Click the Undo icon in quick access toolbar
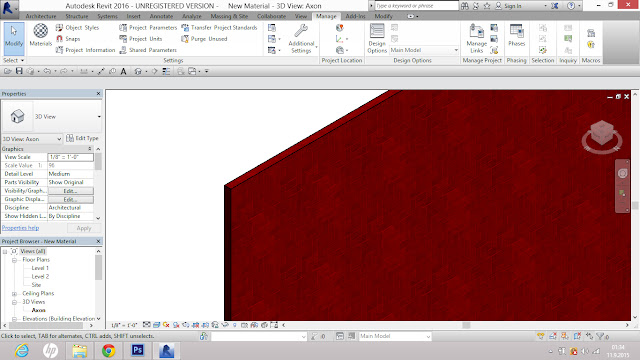The height and width of the screenshot is (360, 640). pos(47,71)
